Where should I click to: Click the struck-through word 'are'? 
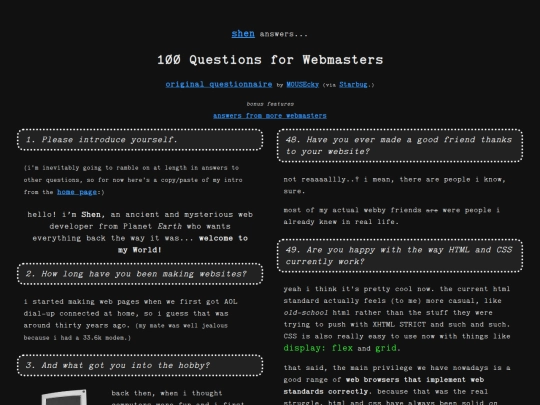point(432,210)
